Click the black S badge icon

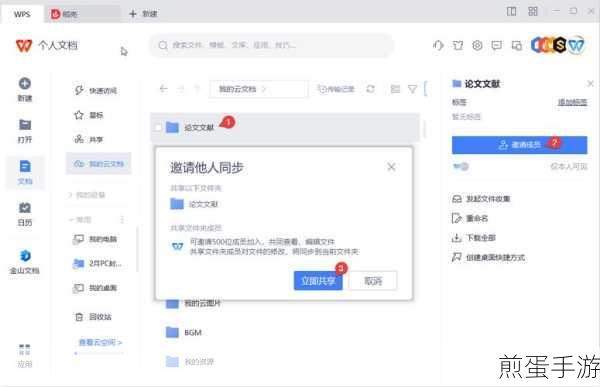[559, 45]
